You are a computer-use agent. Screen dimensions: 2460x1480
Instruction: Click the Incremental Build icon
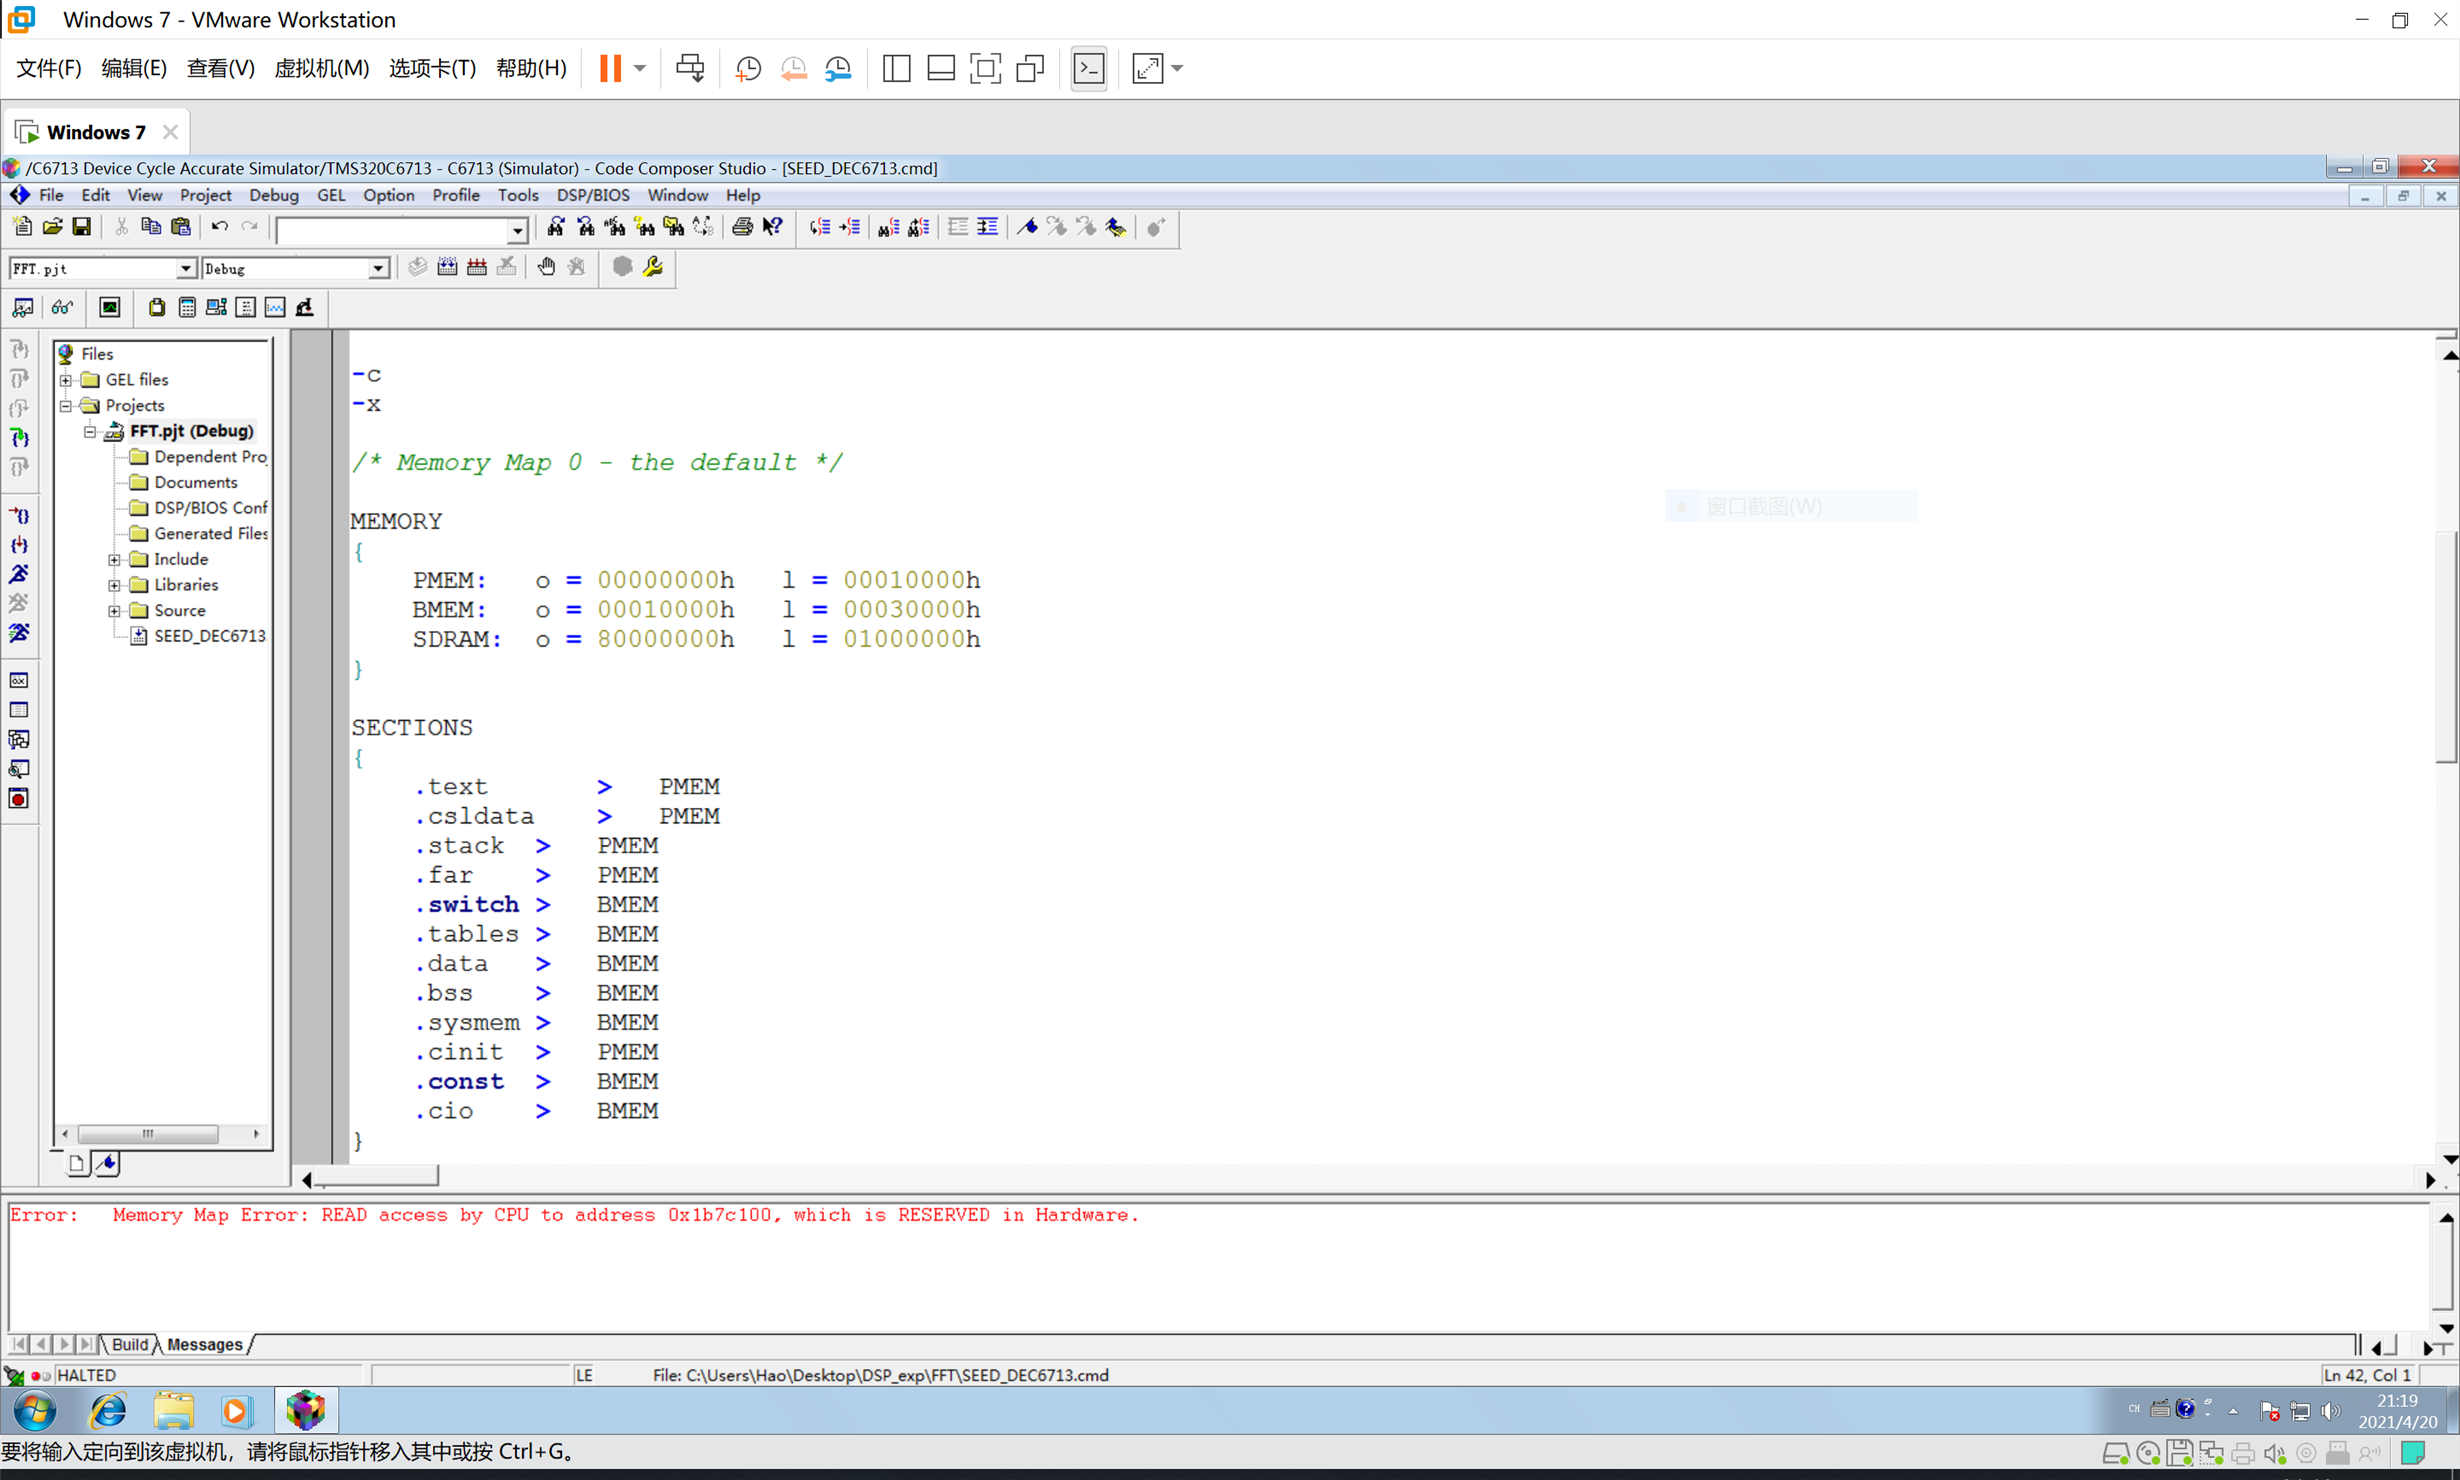(447, 267)
